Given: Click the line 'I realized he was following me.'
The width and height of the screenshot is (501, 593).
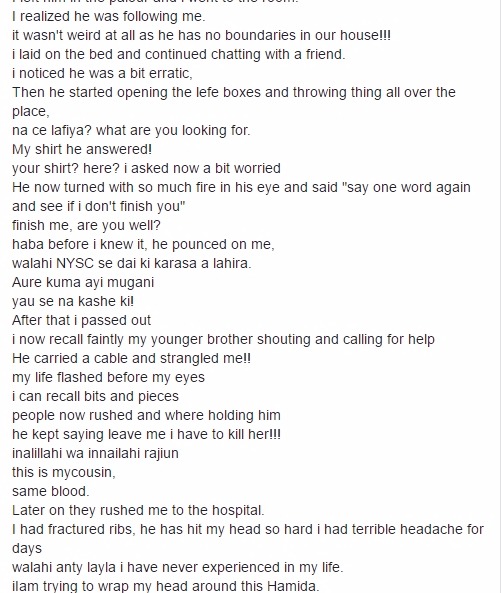Looking at the screenshot, I should [109, 17].
